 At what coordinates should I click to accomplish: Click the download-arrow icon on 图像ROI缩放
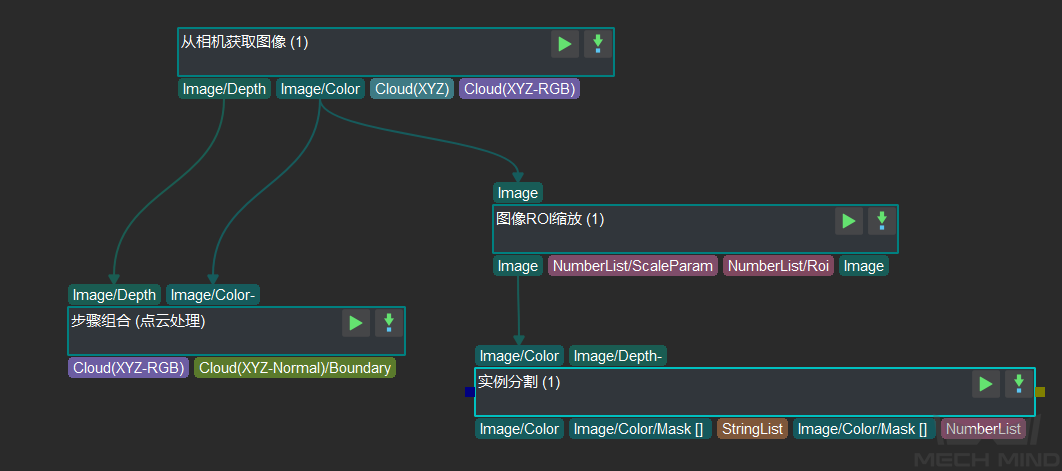[x=881, y=221]
